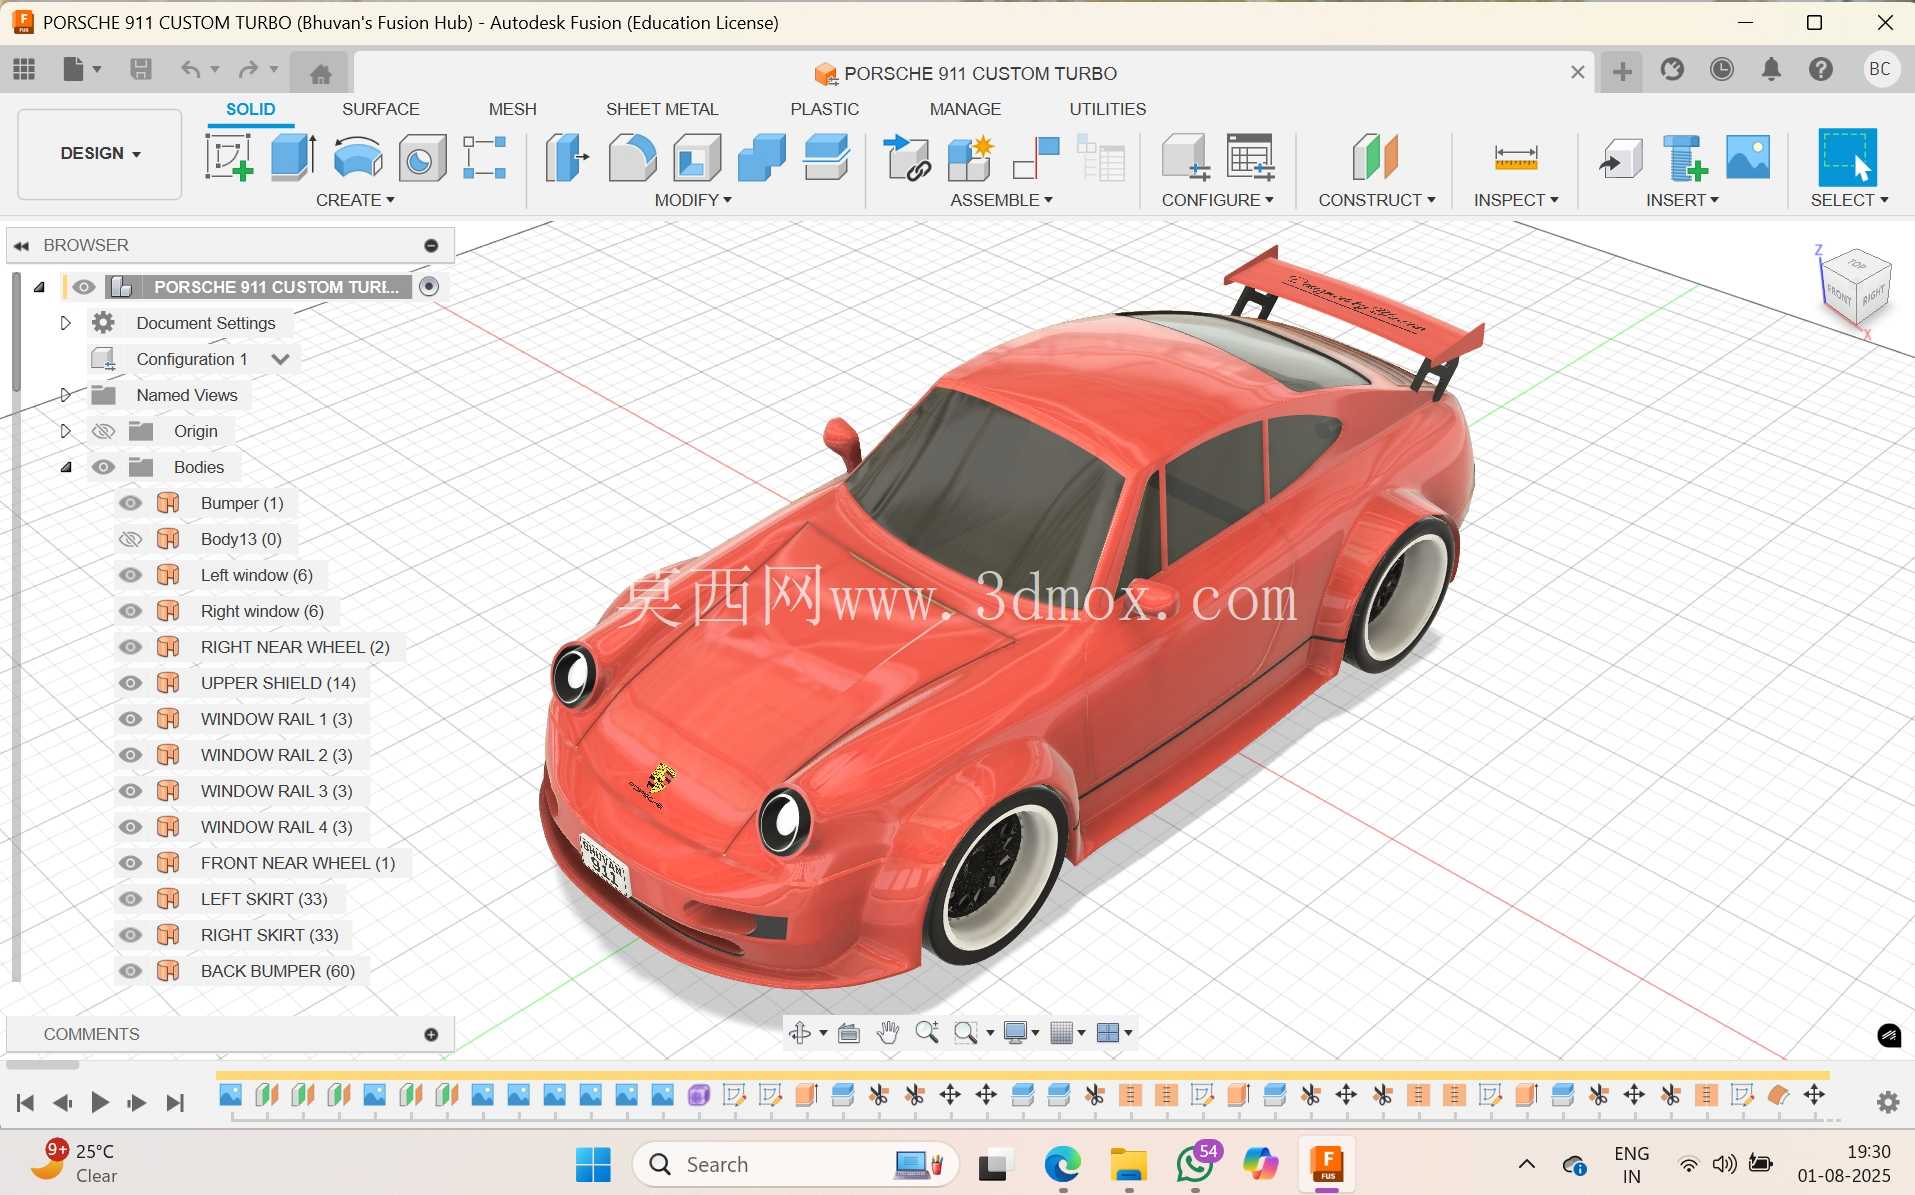
Task: Click the Insert Canvas image icon
Action: tap(1748, 158)
